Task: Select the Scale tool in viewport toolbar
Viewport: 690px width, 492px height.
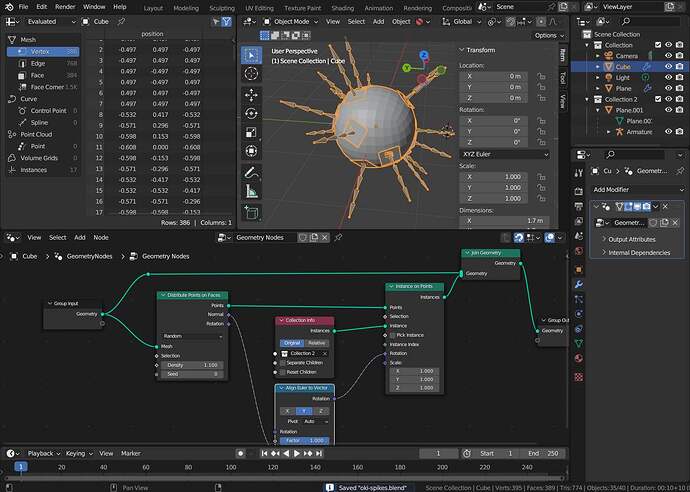Action: (251, 132)
